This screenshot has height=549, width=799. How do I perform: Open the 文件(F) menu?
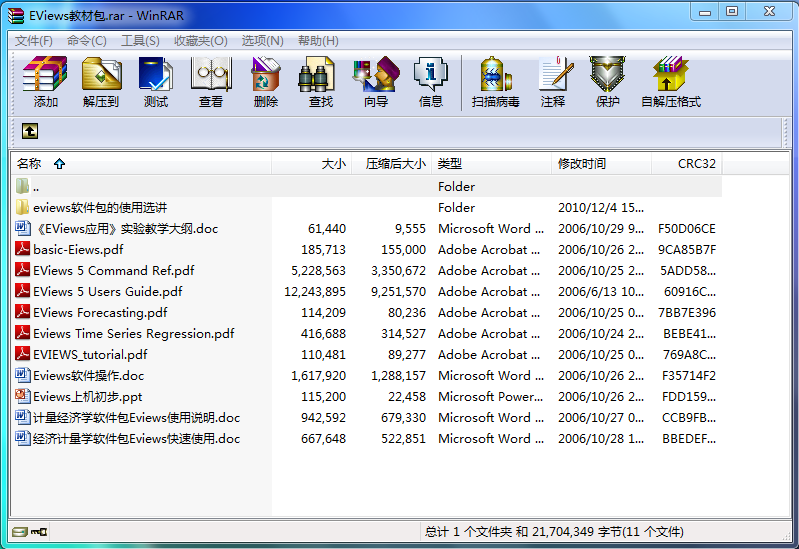tap(34, 41)
